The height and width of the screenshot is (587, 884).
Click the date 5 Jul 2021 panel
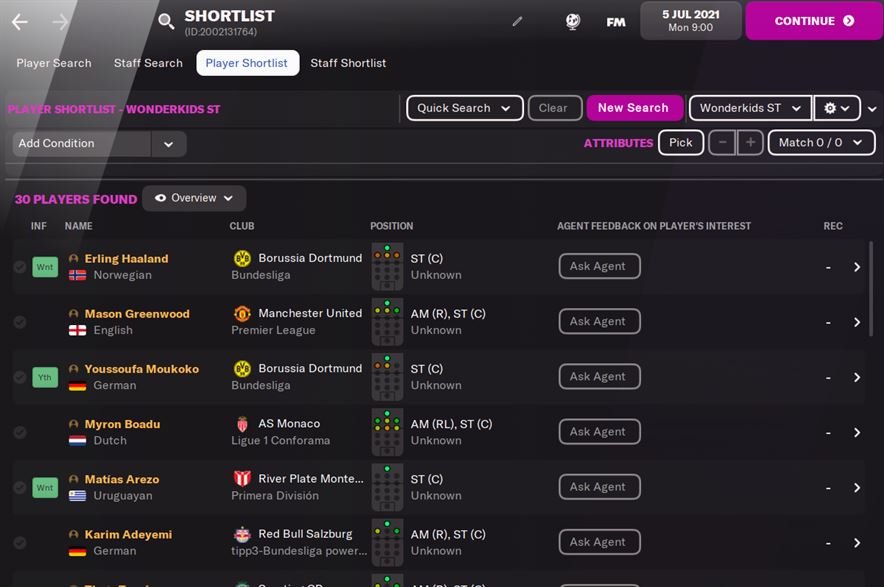point(691,21)
